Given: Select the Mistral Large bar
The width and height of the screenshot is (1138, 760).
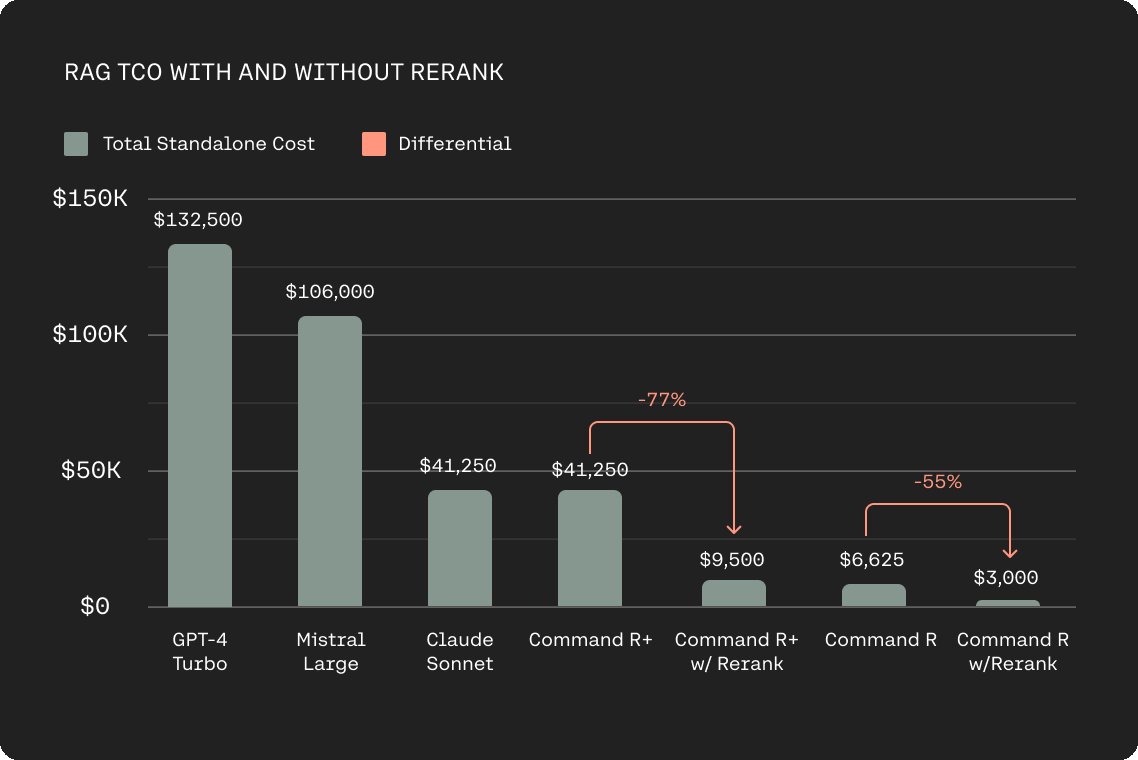Looking at the screenshot, I should click(330, 461).
